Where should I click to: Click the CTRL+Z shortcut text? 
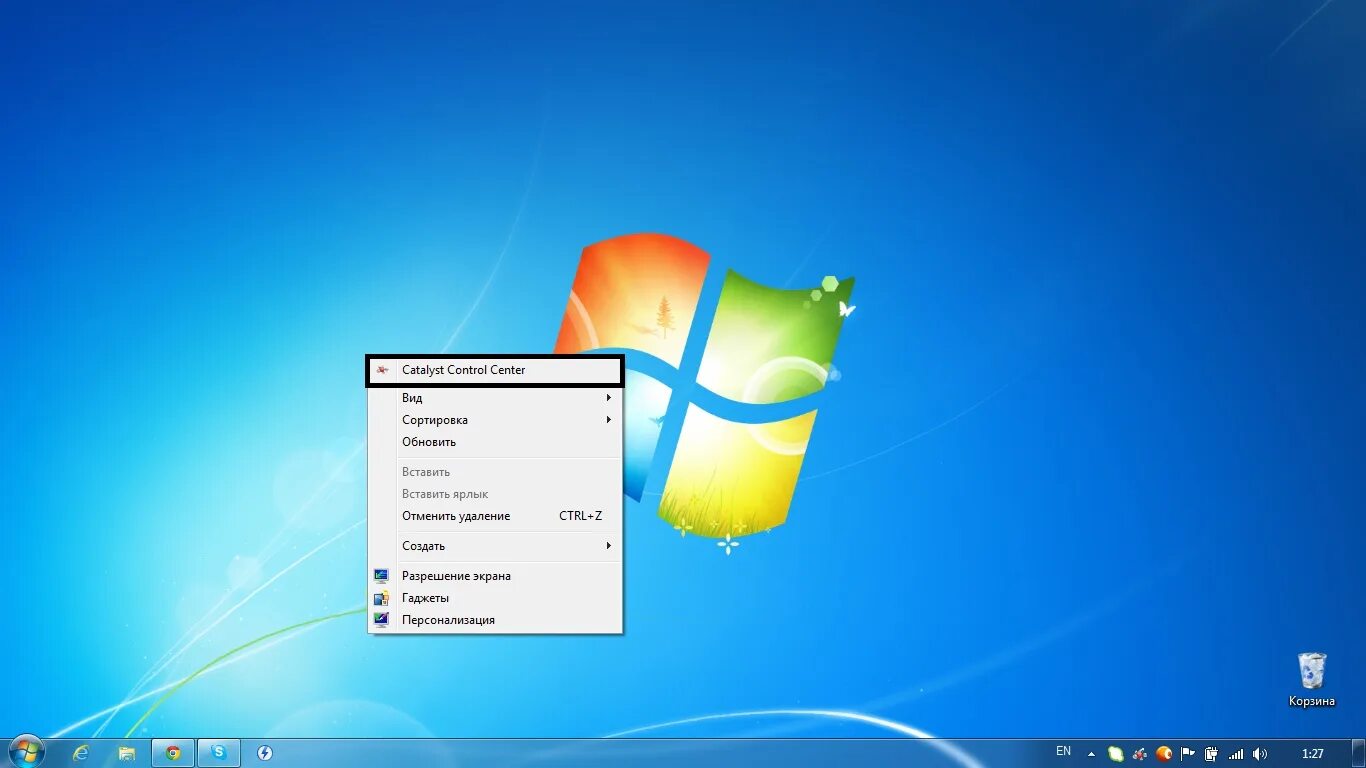point(580,516)
